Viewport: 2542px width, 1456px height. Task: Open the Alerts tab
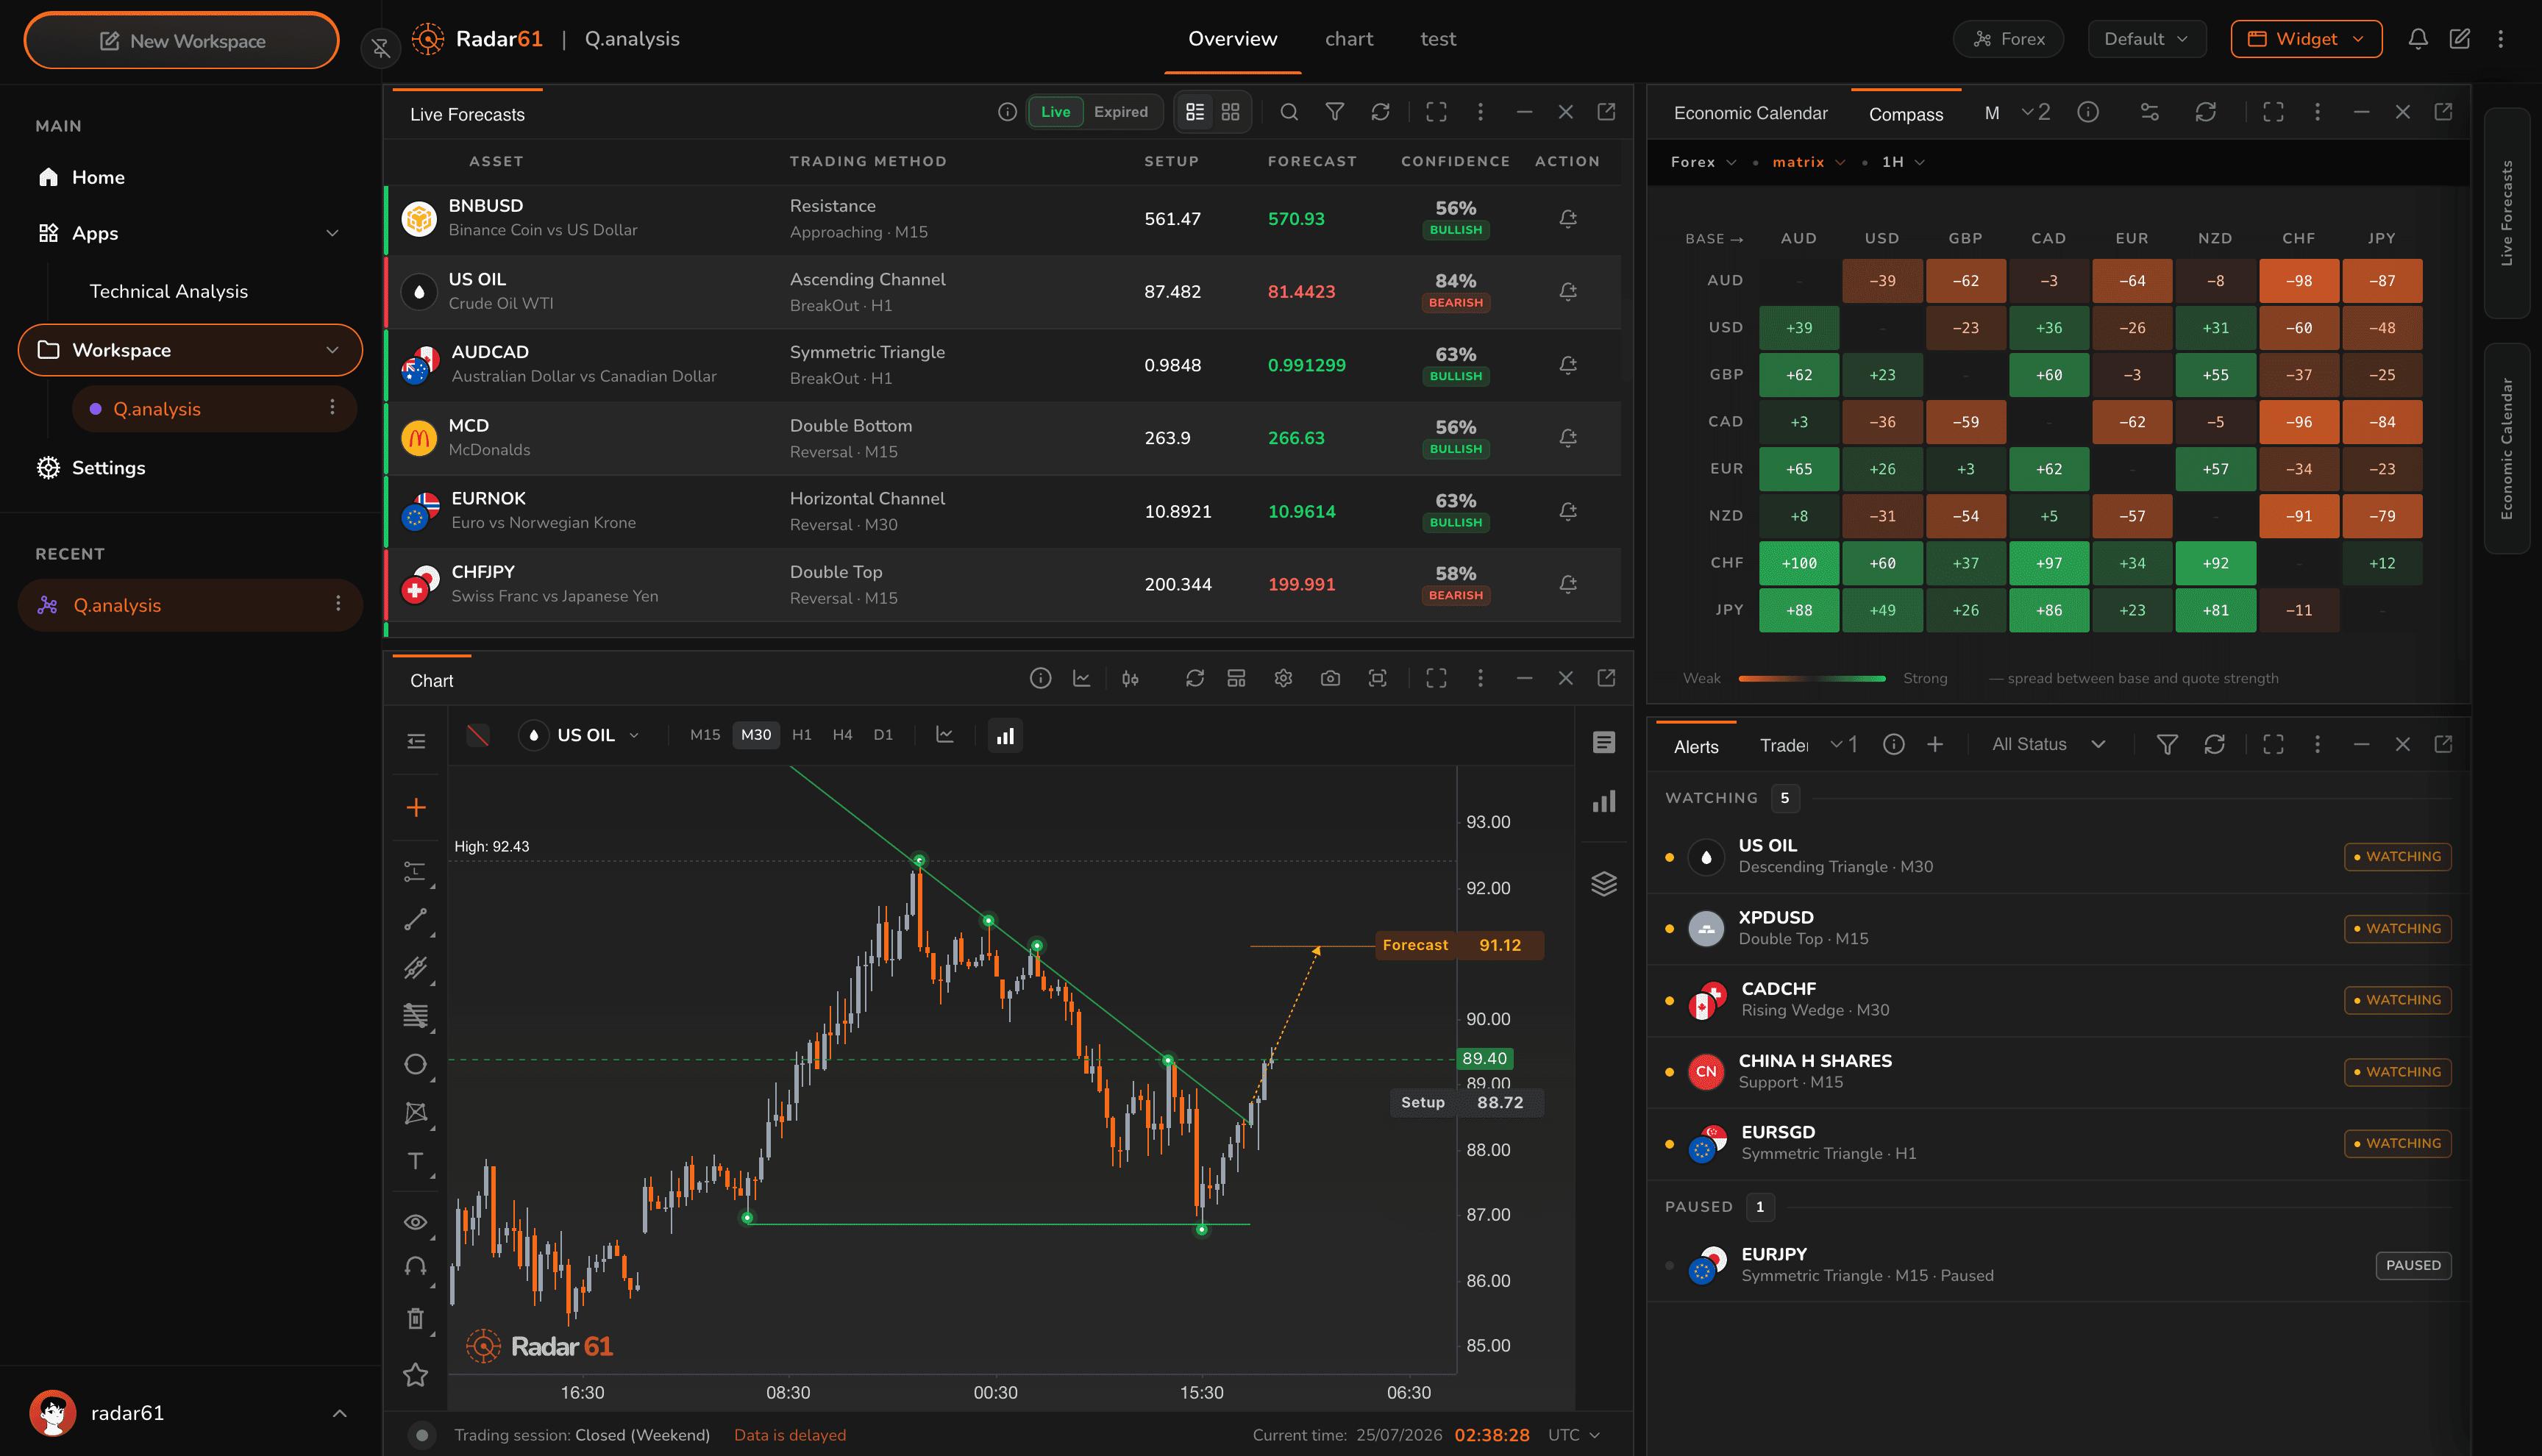click(1696, 746)
